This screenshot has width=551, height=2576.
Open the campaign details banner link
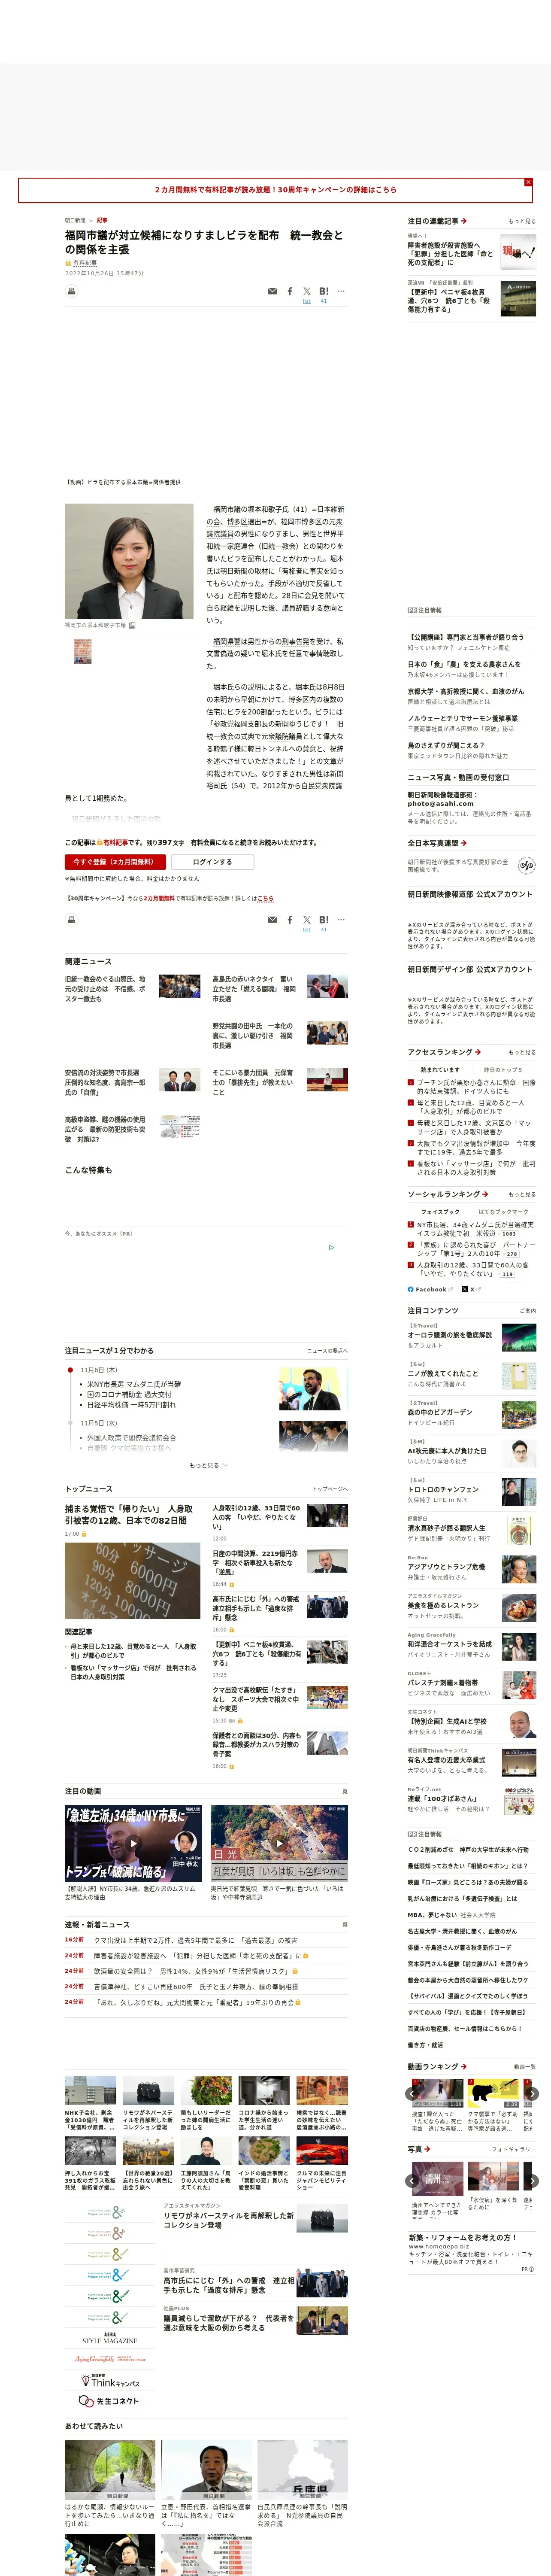(275, 190)
